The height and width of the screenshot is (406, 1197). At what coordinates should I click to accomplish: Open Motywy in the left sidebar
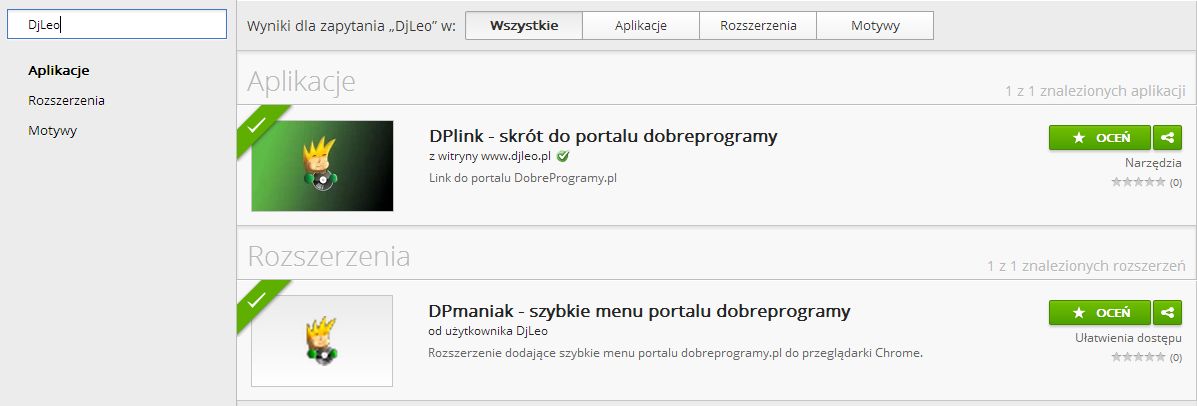click(53, 130)
